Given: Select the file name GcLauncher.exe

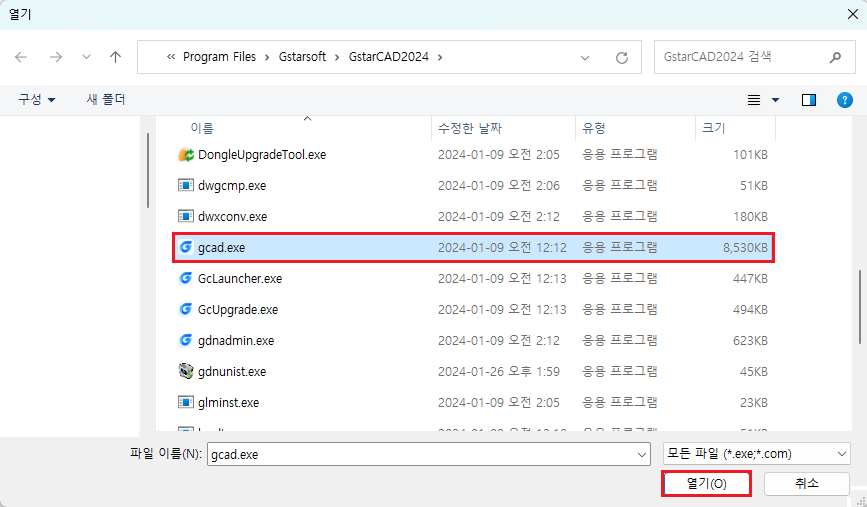Looking at the screenshot, I should pyautogui.click(x=240, y=279).
